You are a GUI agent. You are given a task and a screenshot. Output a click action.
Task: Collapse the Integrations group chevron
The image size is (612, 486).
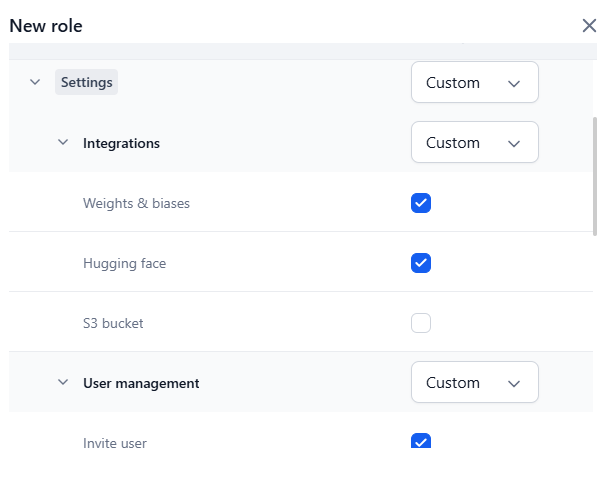(63, 143)
